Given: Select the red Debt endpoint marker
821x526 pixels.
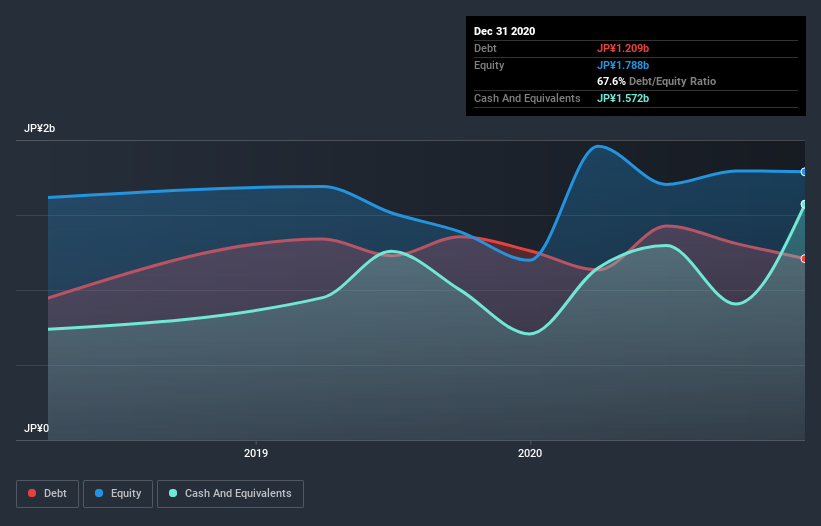Looking at the screenshot, I should click(804, 259).
